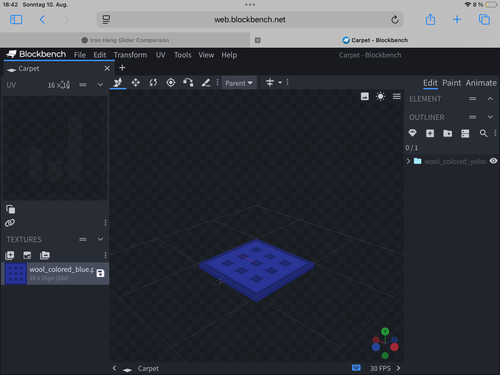The image size is (500, 375).
Task: Select wool_colored_blue texture thumbnail
Action: [16, 274]
